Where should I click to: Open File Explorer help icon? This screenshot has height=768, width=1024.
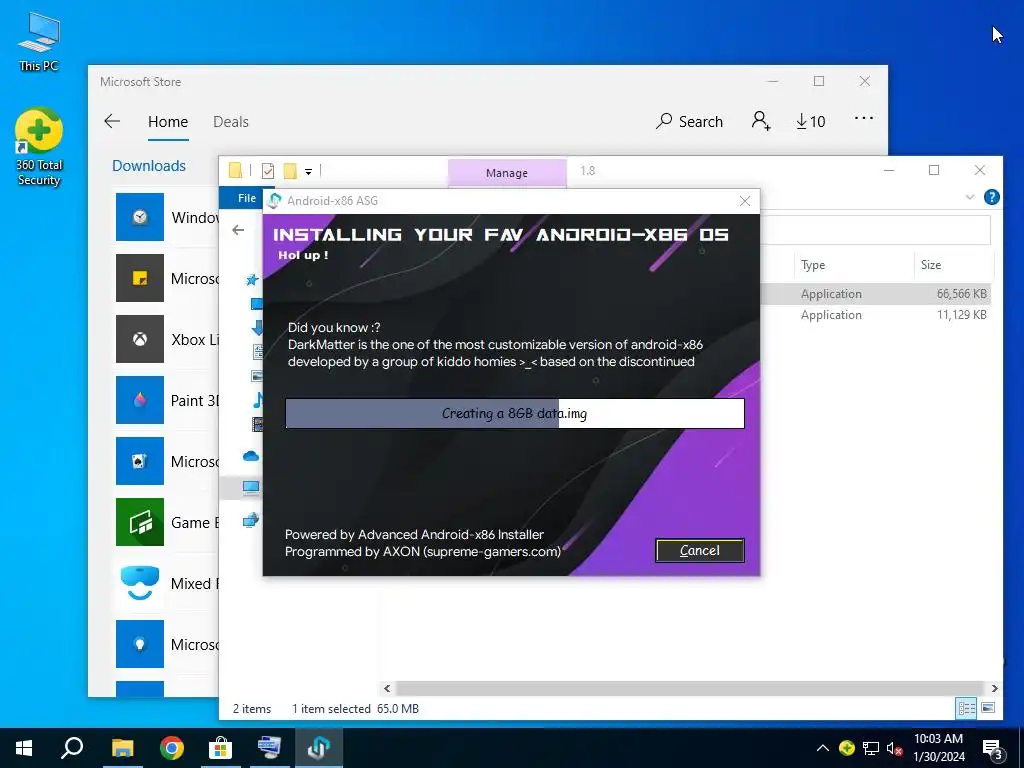coord(991,197)
